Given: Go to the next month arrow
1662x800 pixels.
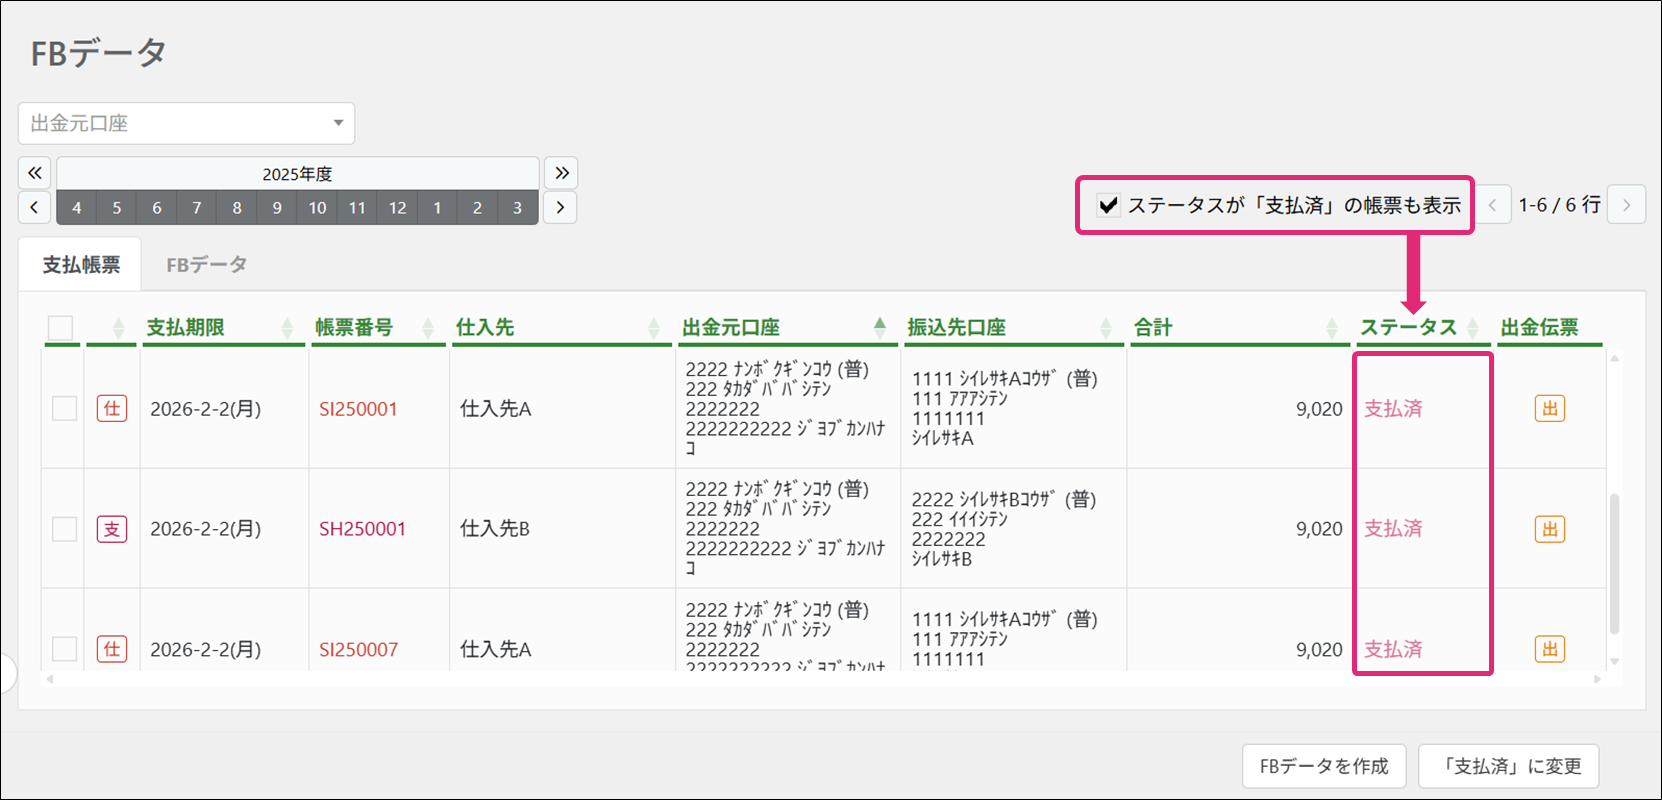Looking at the screenshot, I should point(560,208).
